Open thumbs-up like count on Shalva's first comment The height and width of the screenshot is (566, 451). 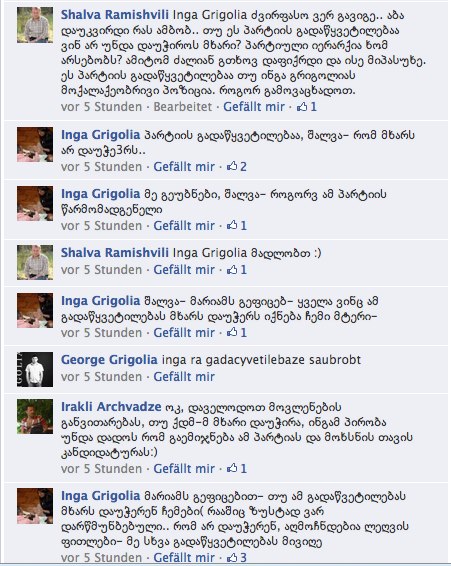point(307,107)
